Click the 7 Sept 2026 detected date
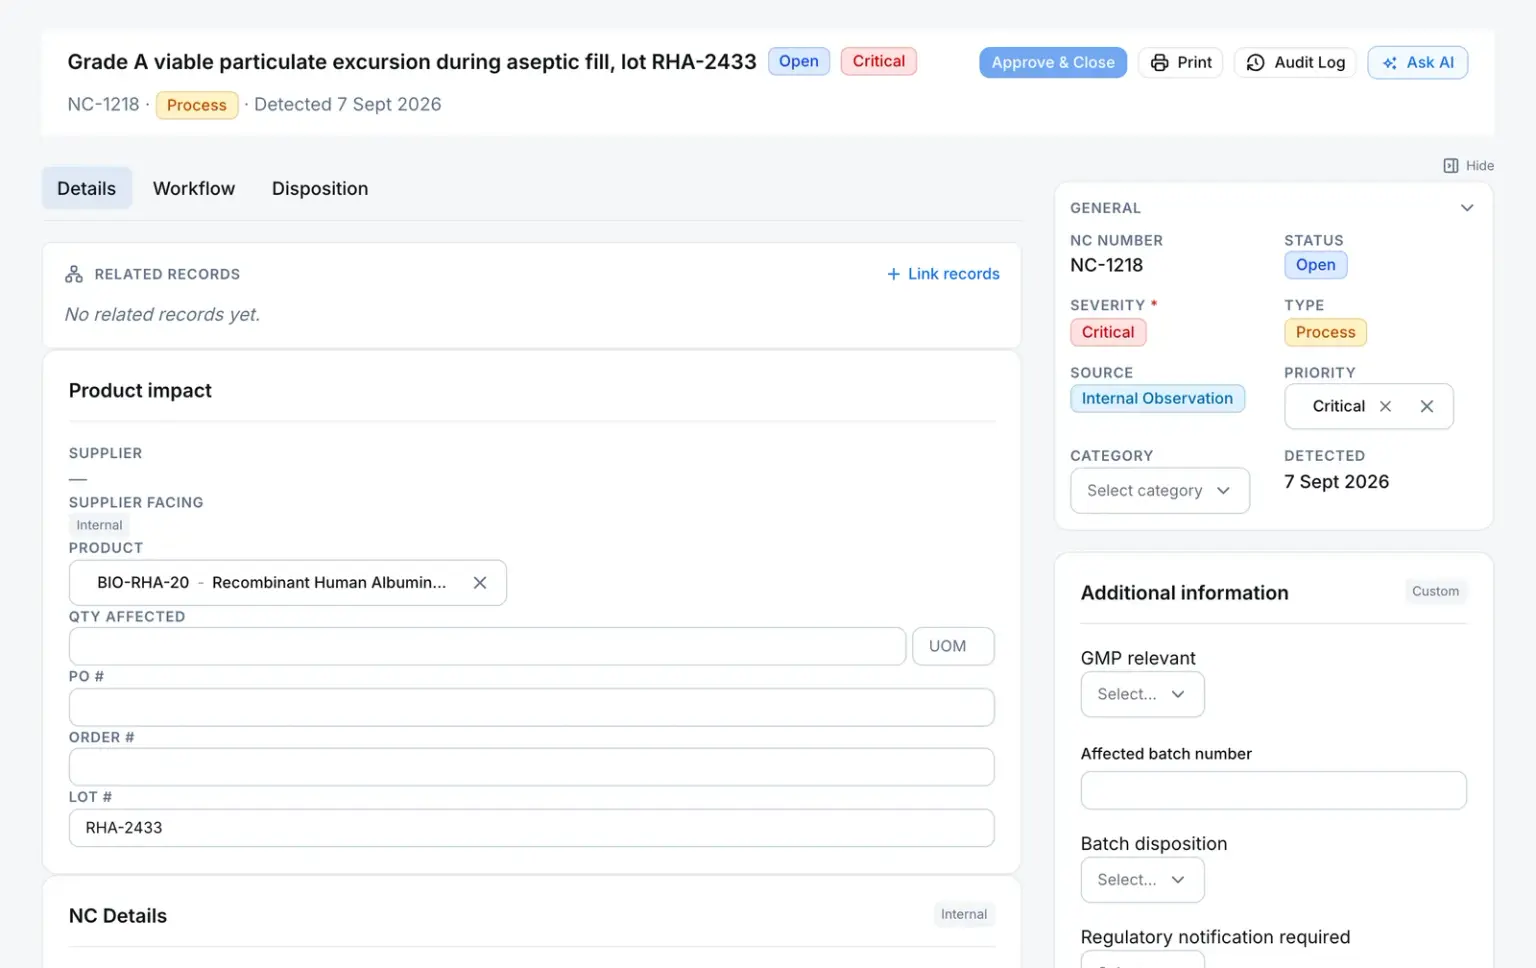Viewport: 1536px width, 968px height. pyautogui.click(x=1336, y=482)
